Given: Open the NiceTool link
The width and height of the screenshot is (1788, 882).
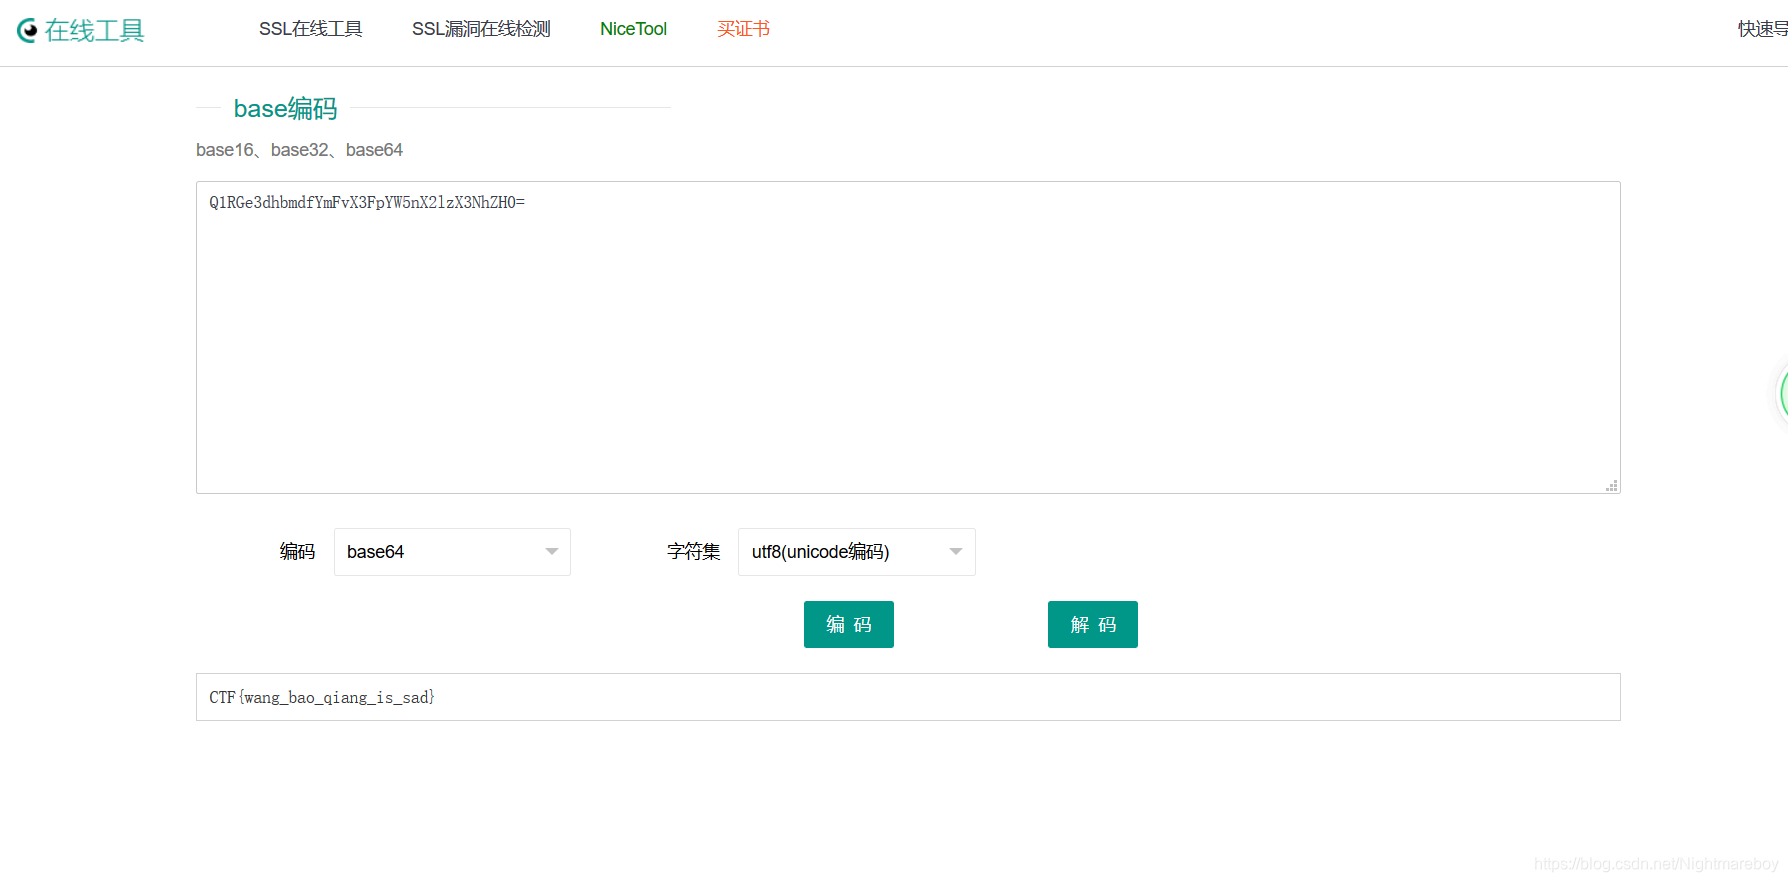Looking at the screenshot, I should click(x=633, y=29).
